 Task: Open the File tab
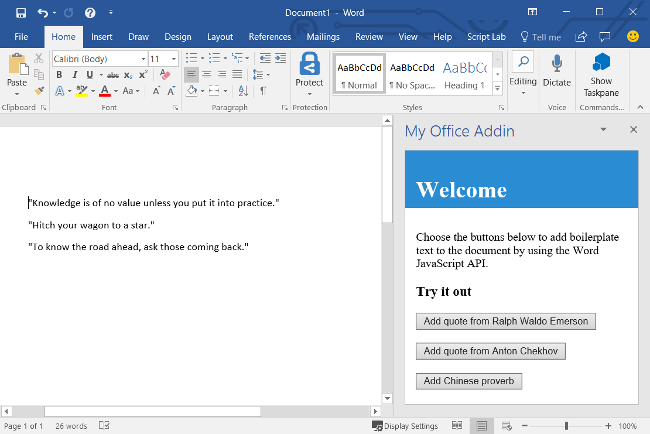(x=21, y=37)
